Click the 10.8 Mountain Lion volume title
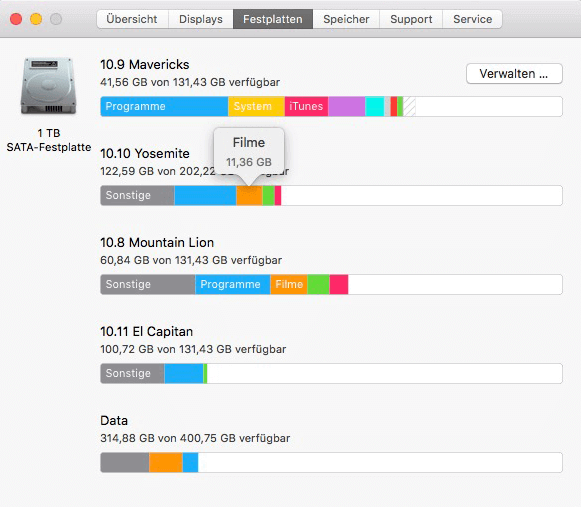The image size is (581, 507). (x=157, y=242)
